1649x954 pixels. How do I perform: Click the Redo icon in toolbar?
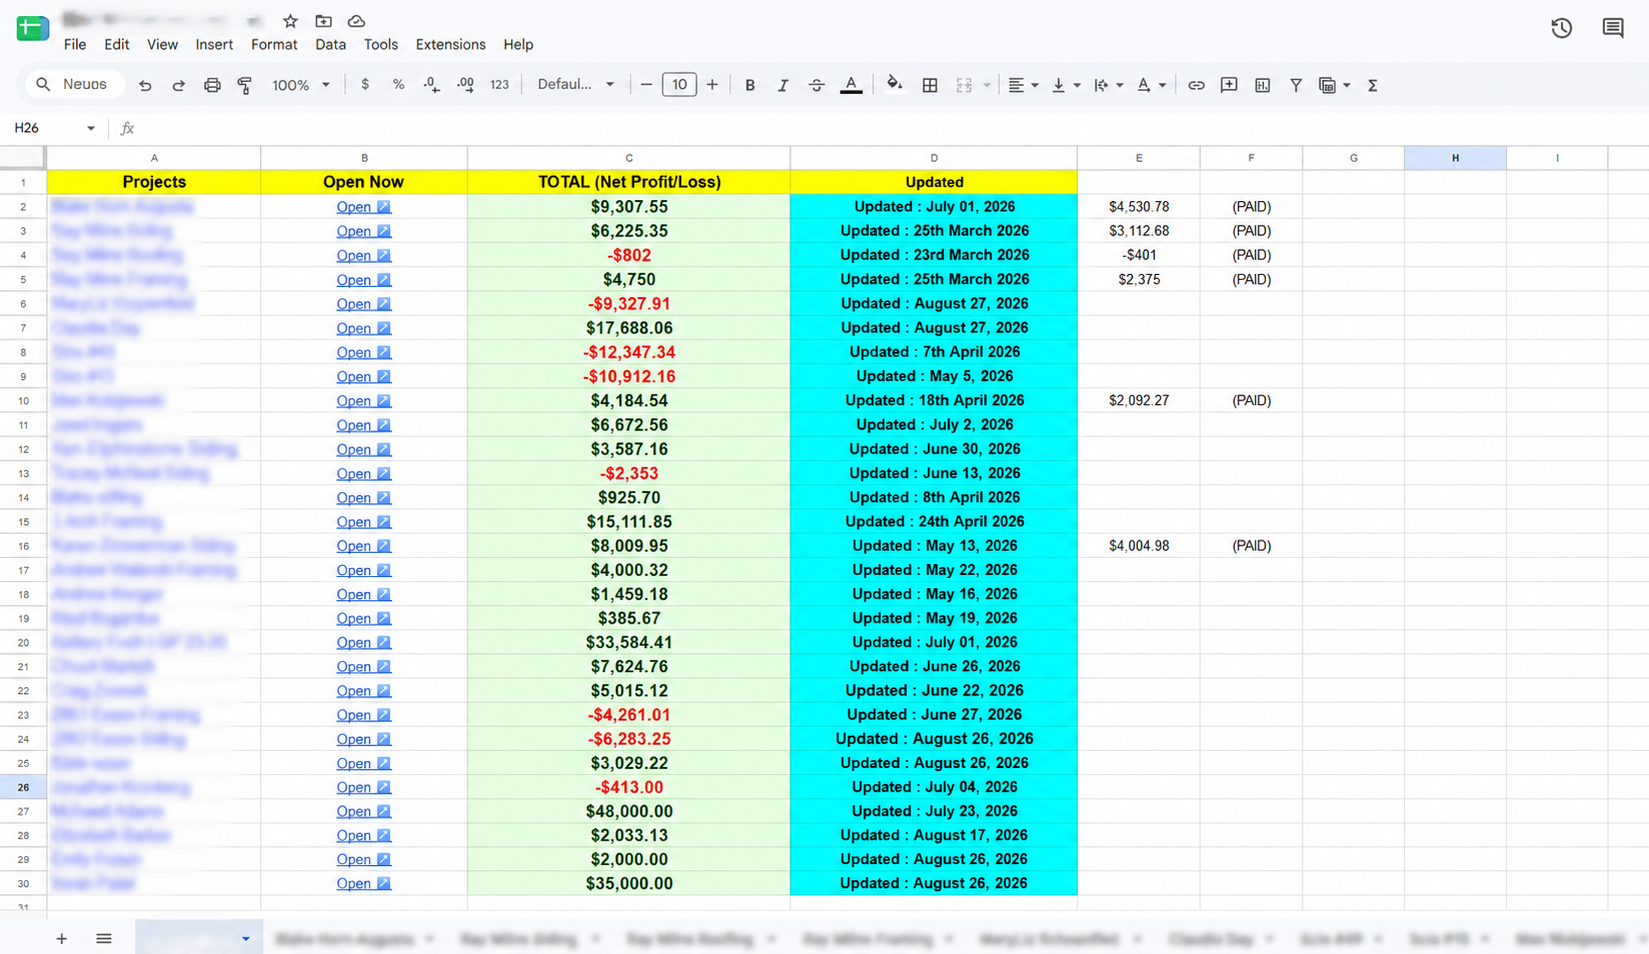pos(178,85)
